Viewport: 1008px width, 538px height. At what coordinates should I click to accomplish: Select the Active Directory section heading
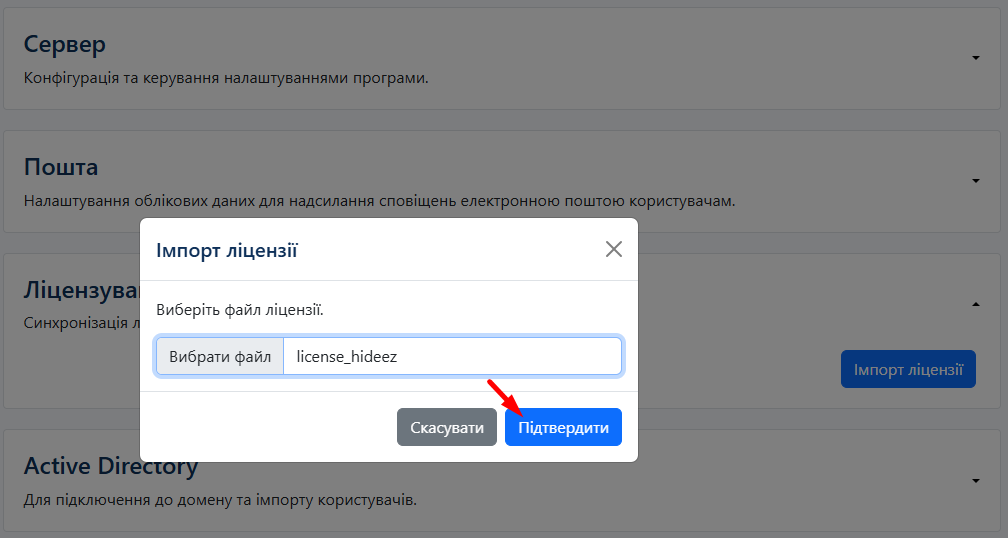[111, 467]
